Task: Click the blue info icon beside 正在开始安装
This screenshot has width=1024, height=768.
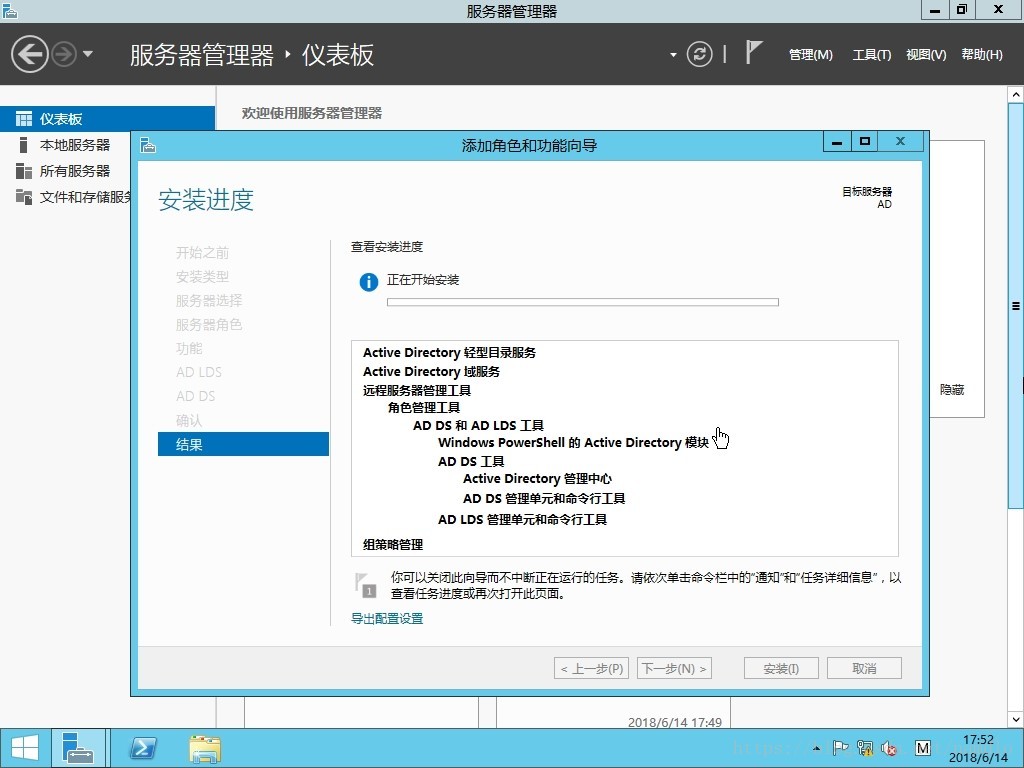Action: [x=368, y=282]
